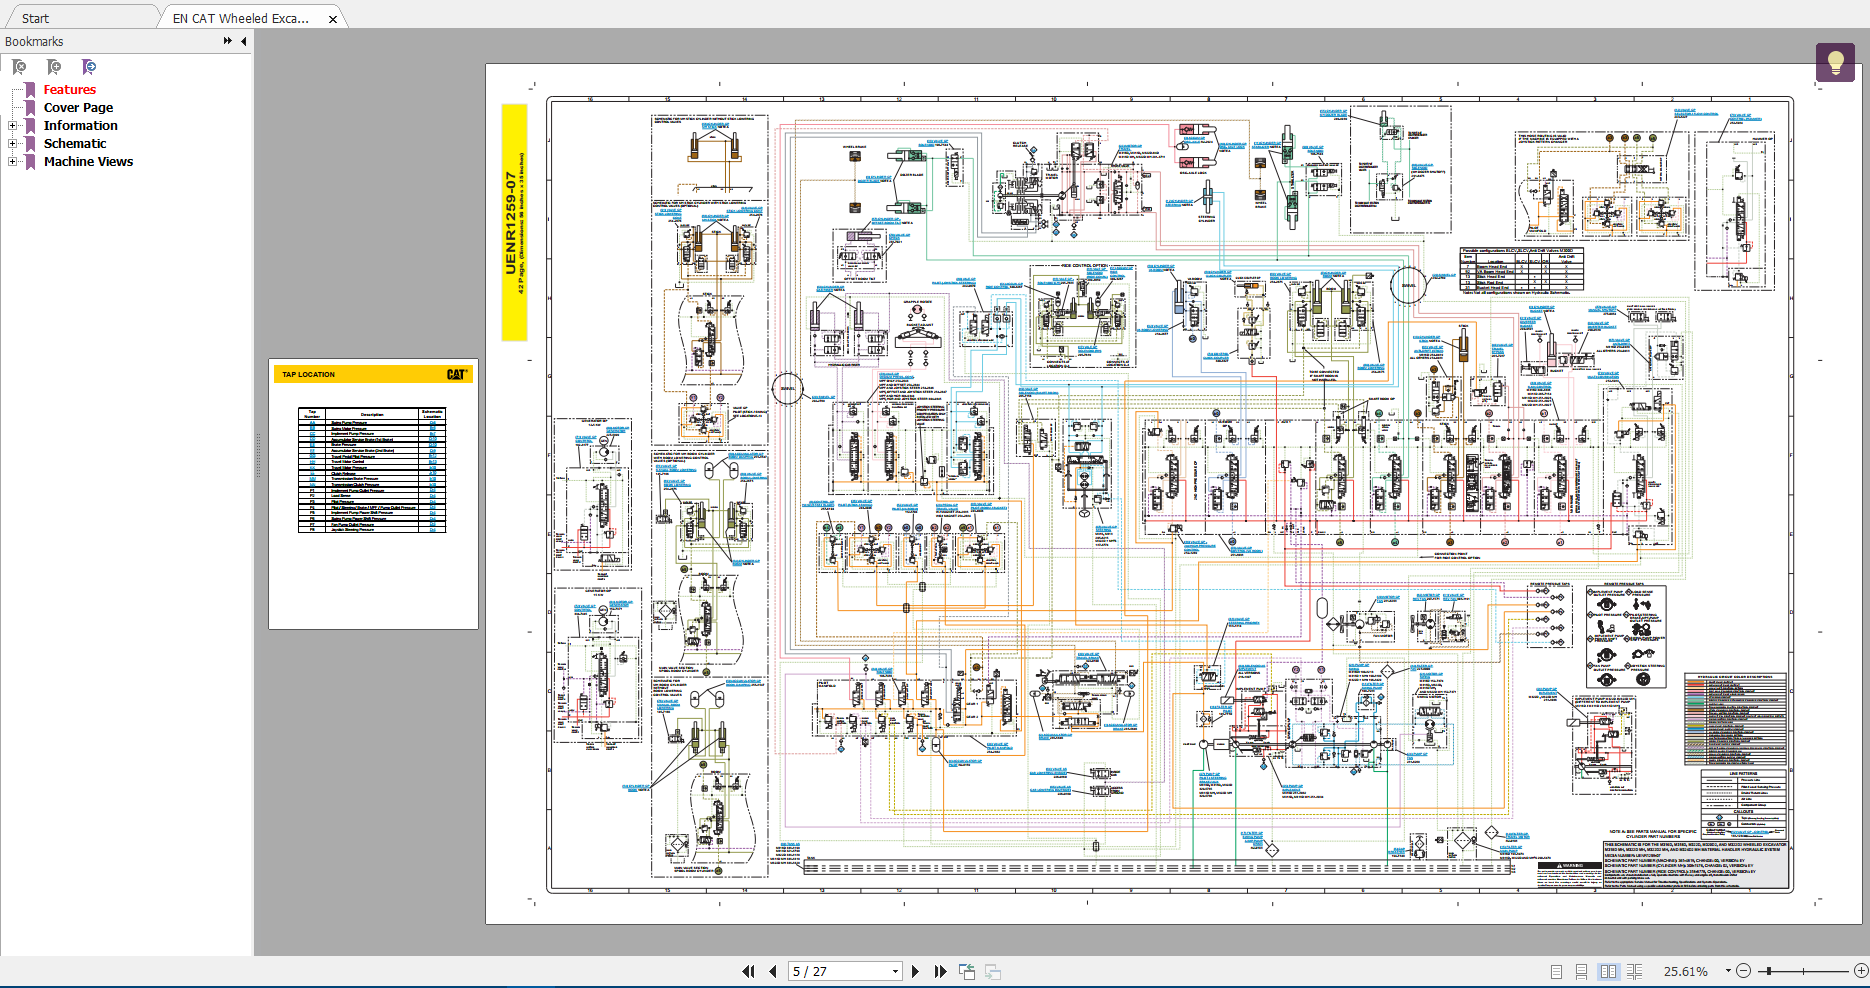Click the TAP LOCATION page thumbnail
1870x988 pixels.
click(x=373, y=494)
